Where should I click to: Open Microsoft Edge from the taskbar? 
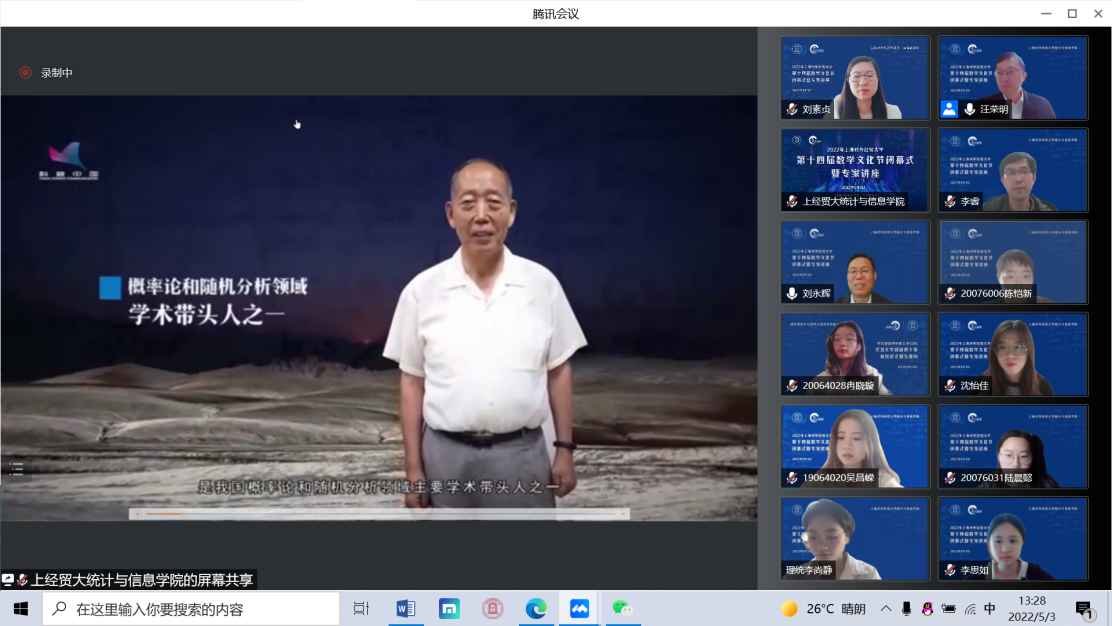(x=536, y=608)
